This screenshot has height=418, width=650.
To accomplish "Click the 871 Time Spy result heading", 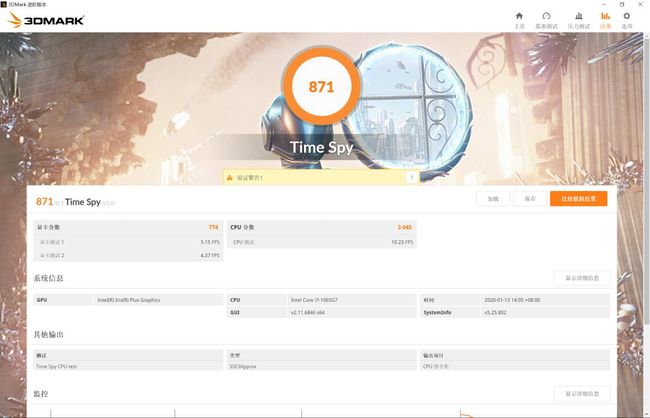I will pyautogui.click(x=75, y=202).
